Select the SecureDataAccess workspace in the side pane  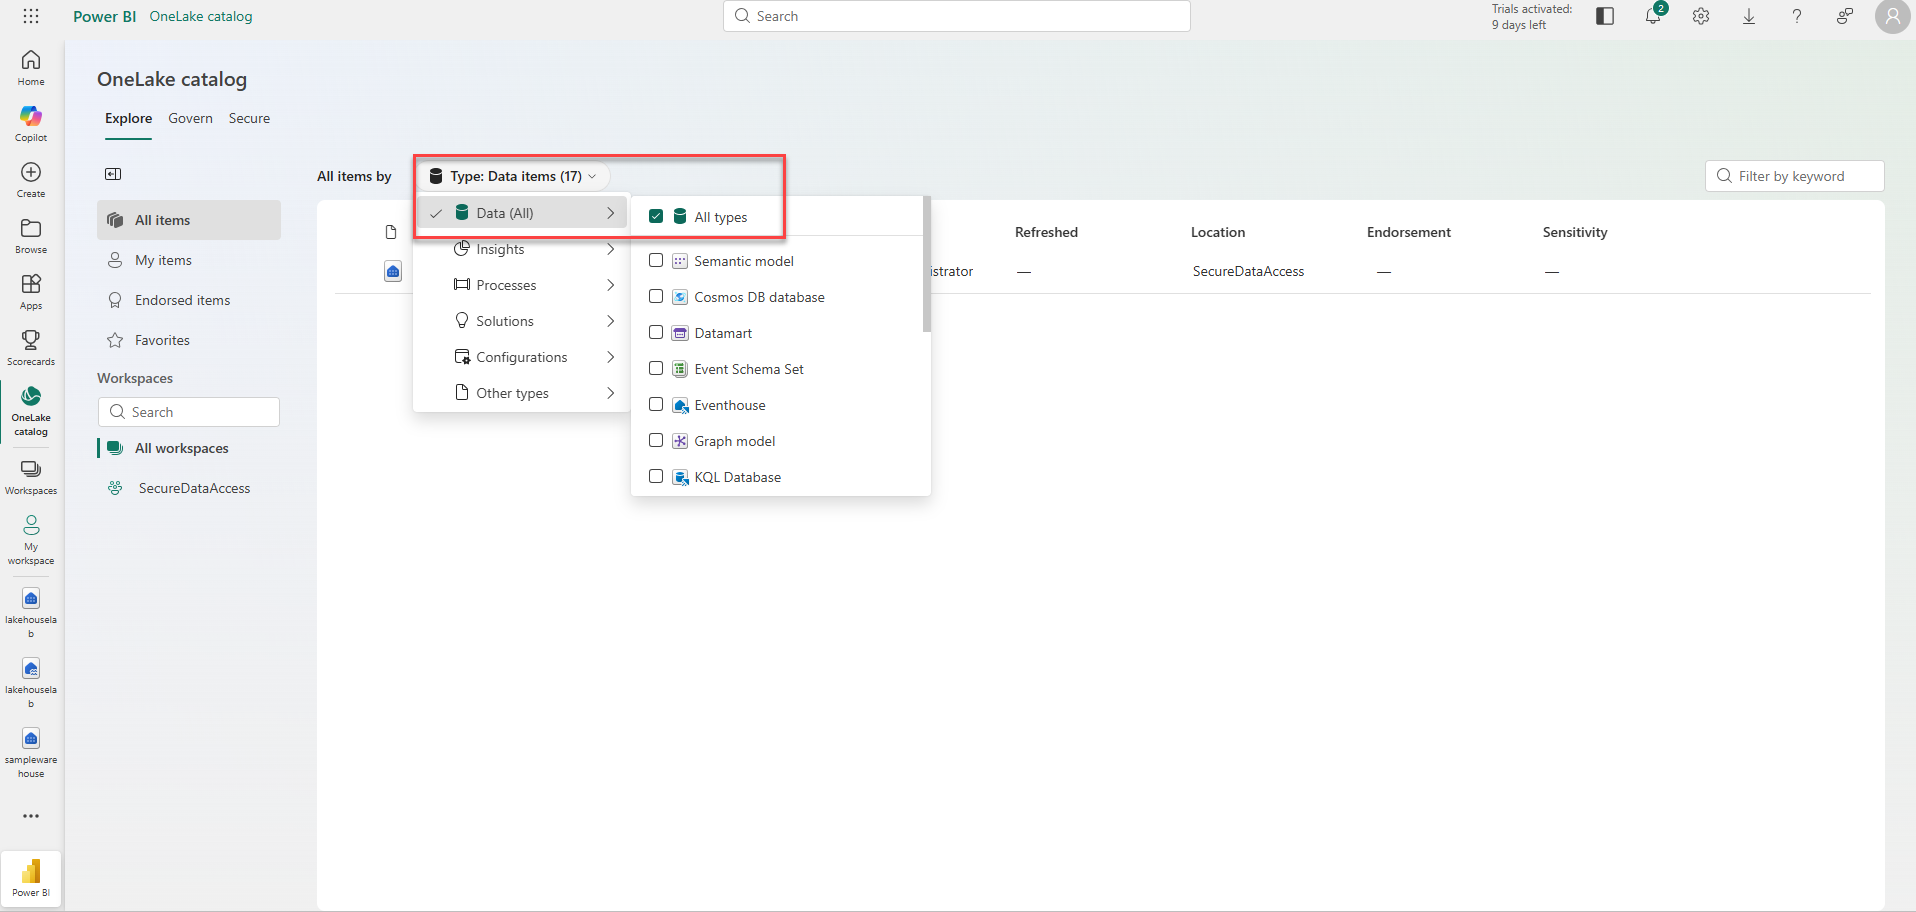coord(189,488)
